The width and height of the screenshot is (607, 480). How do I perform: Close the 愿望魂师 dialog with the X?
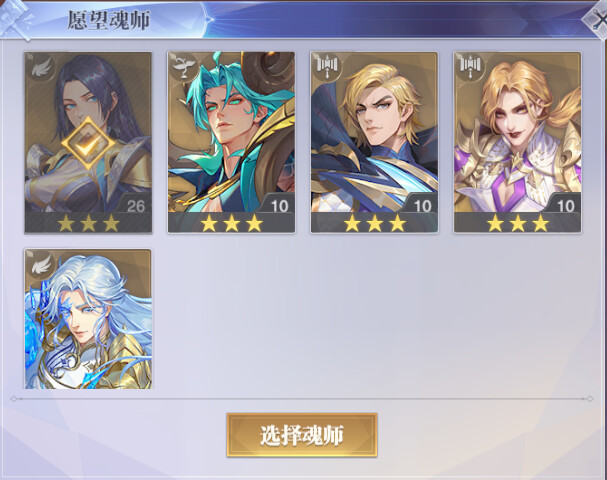(596, 20)
